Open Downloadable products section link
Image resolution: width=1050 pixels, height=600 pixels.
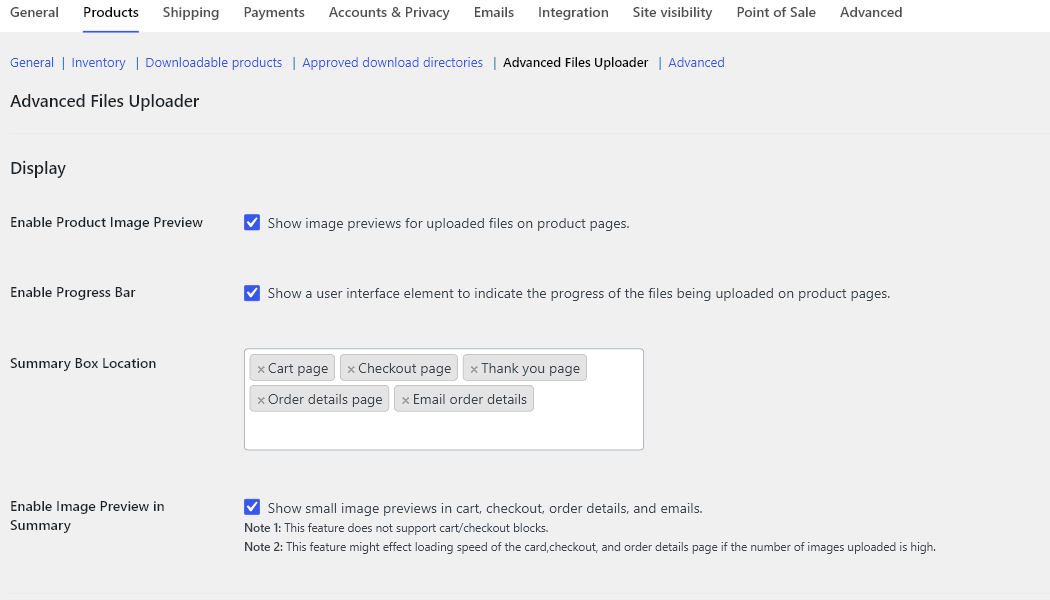point(214,62)
